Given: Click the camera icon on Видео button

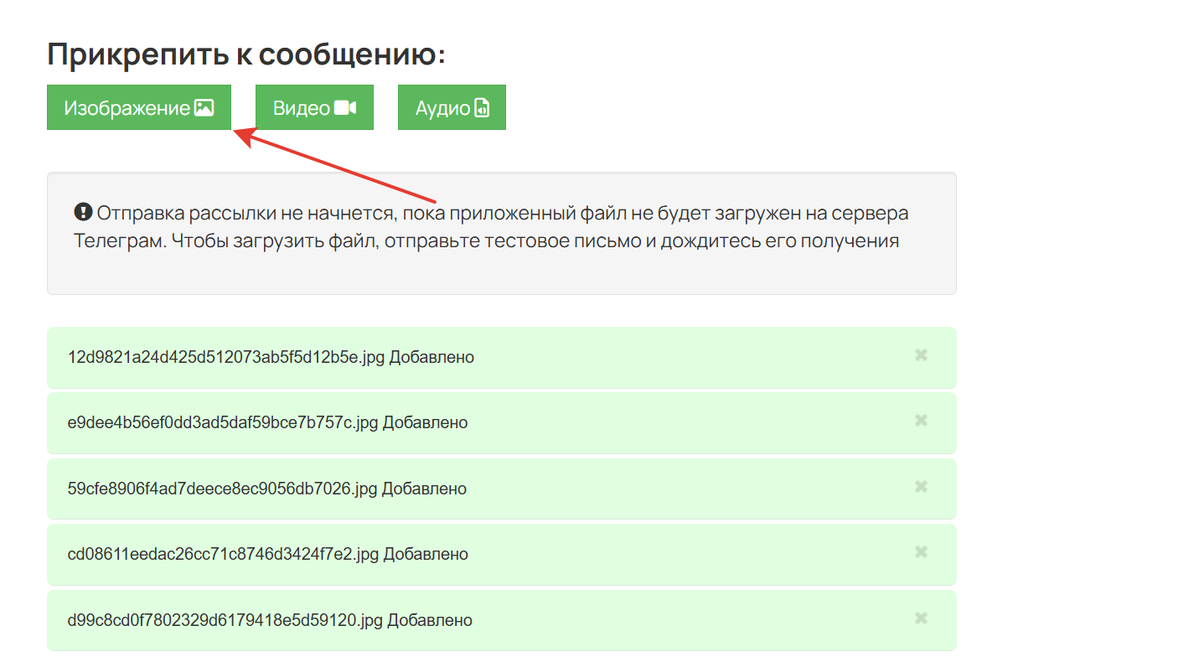Looking at the screenshot, I should pyautogui.click(x=345, y=108).
